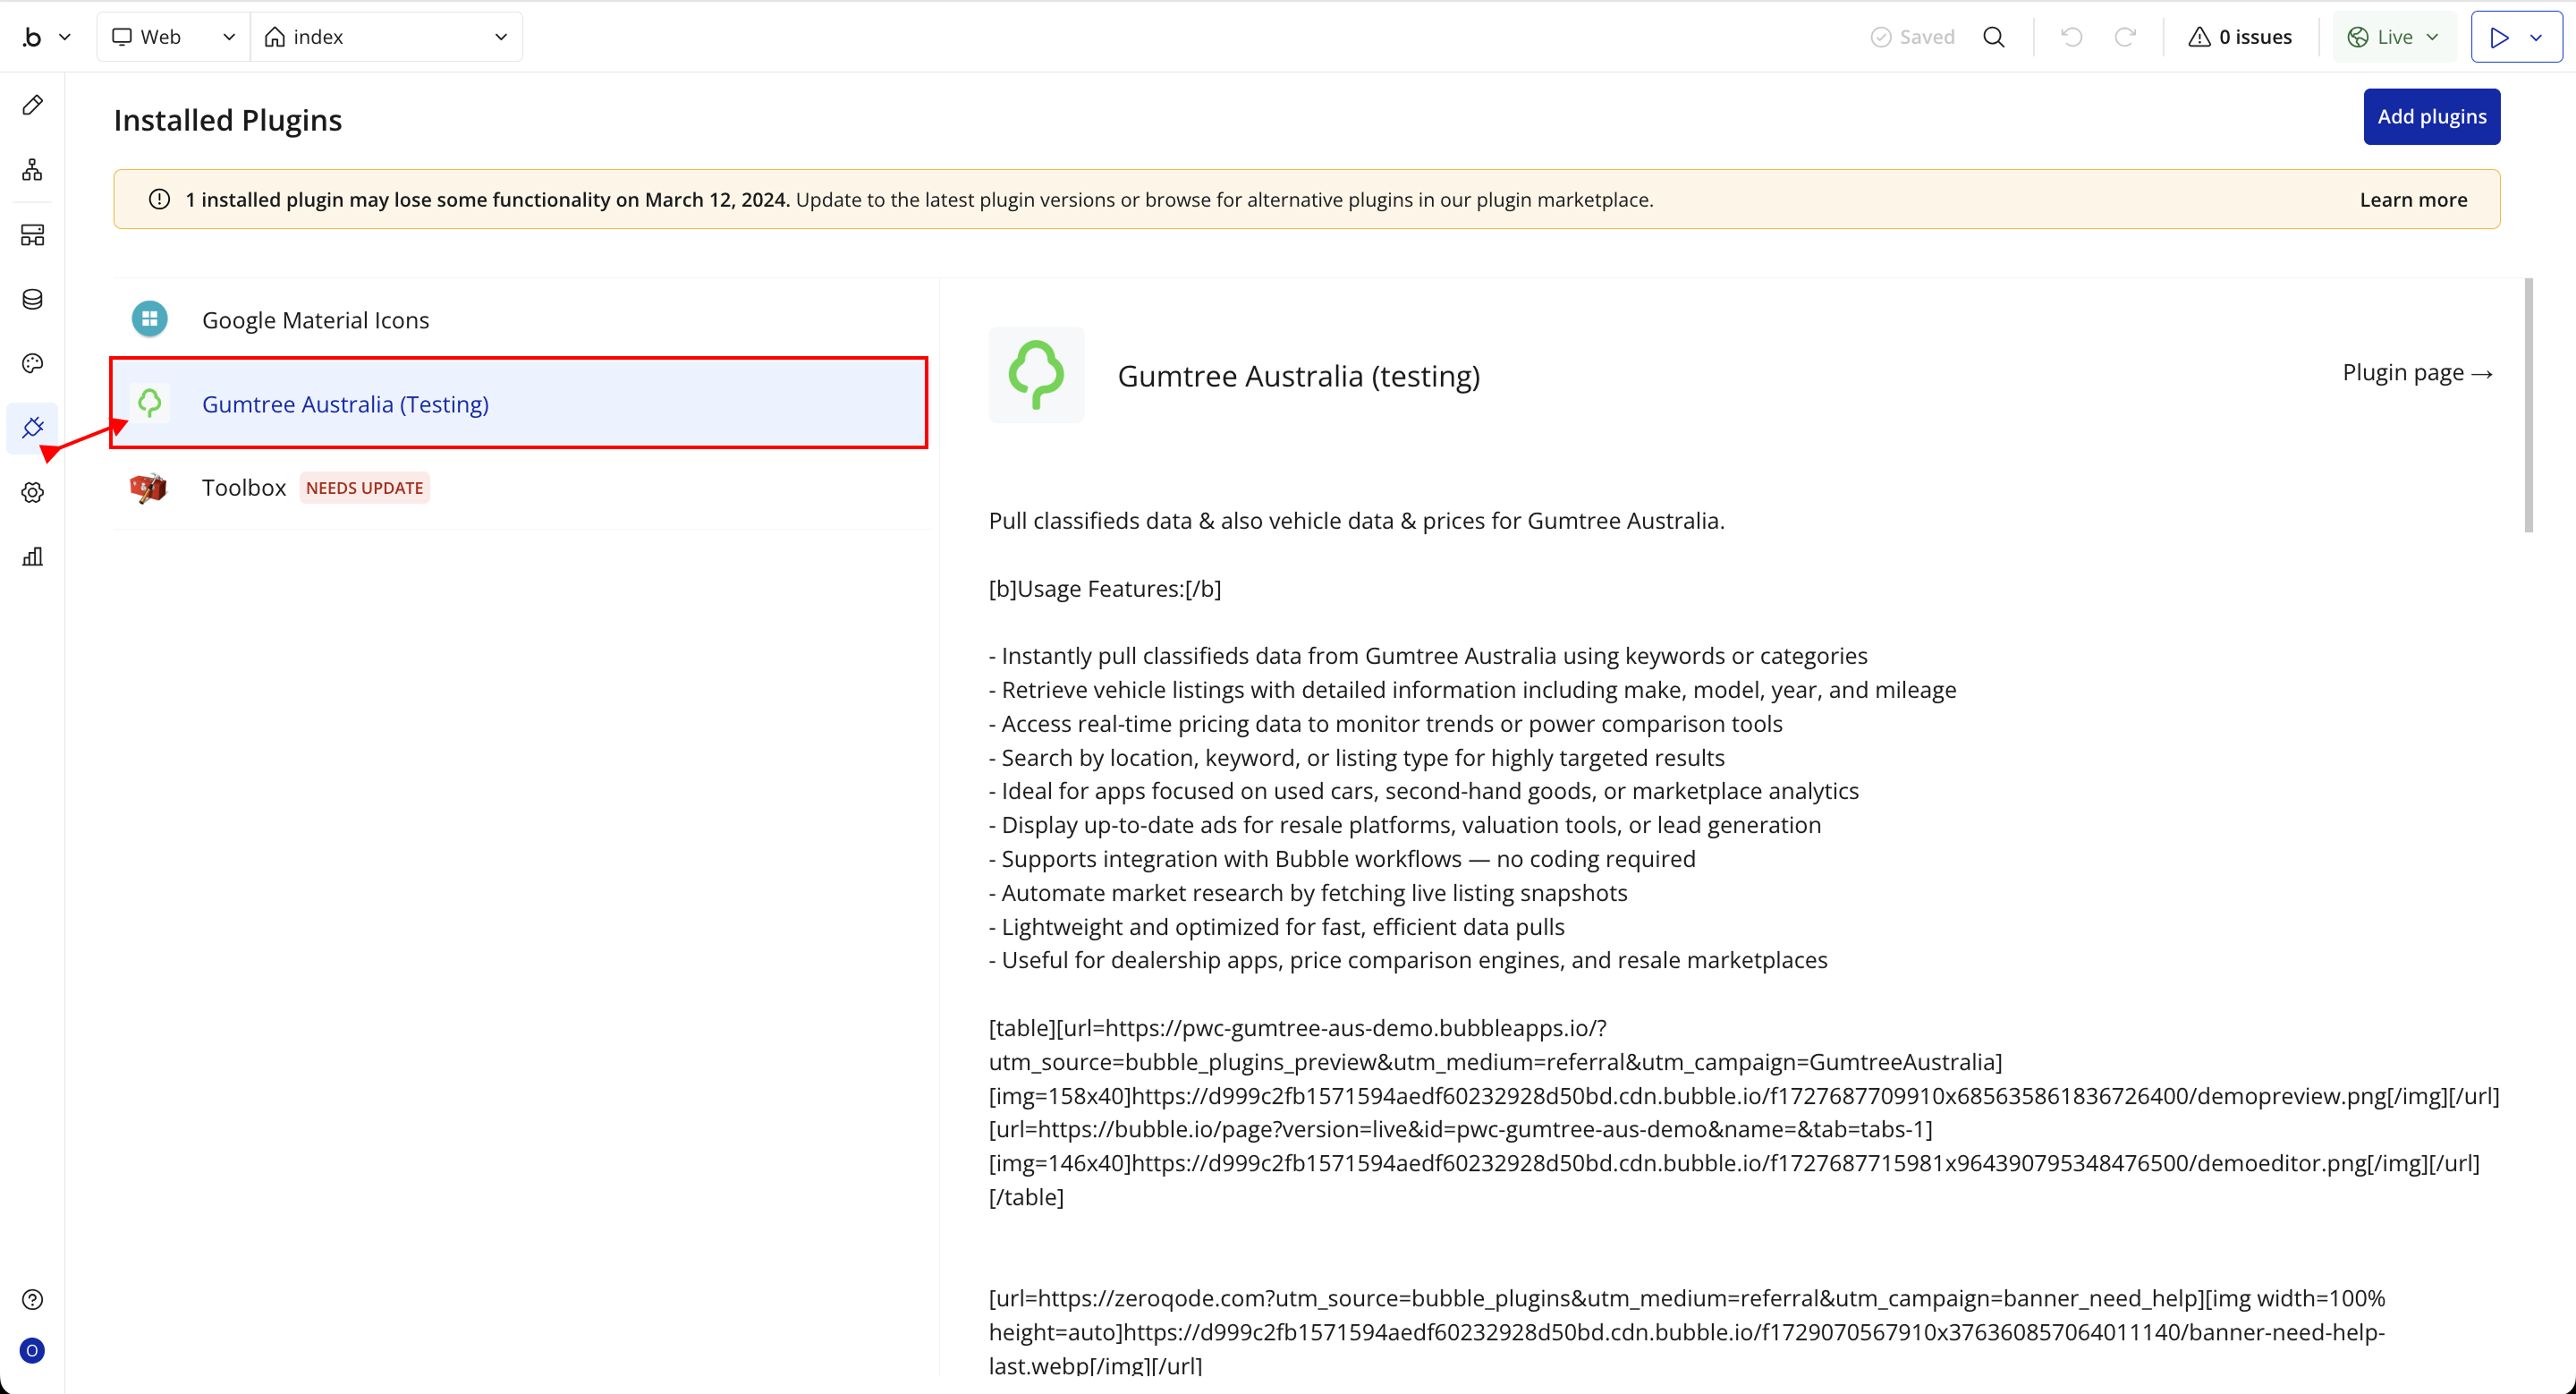Click the Add plugins button
The width and height of the screenshot is (2576, 1394).
2431,117
